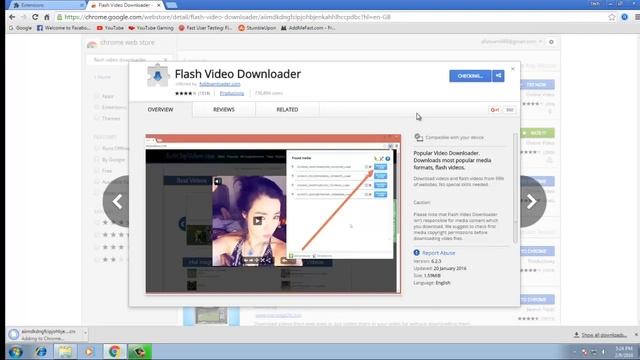Open Internet Explorer from the taskbar
Screen dimensions: 640x360
(41, 351)
